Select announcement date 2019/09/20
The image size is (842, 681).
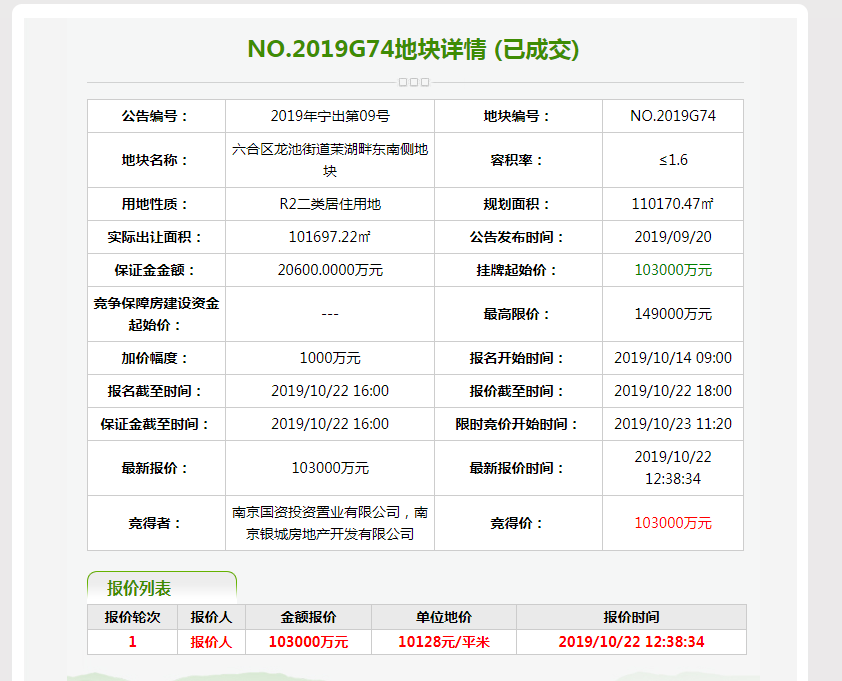[x=673, y=237]
